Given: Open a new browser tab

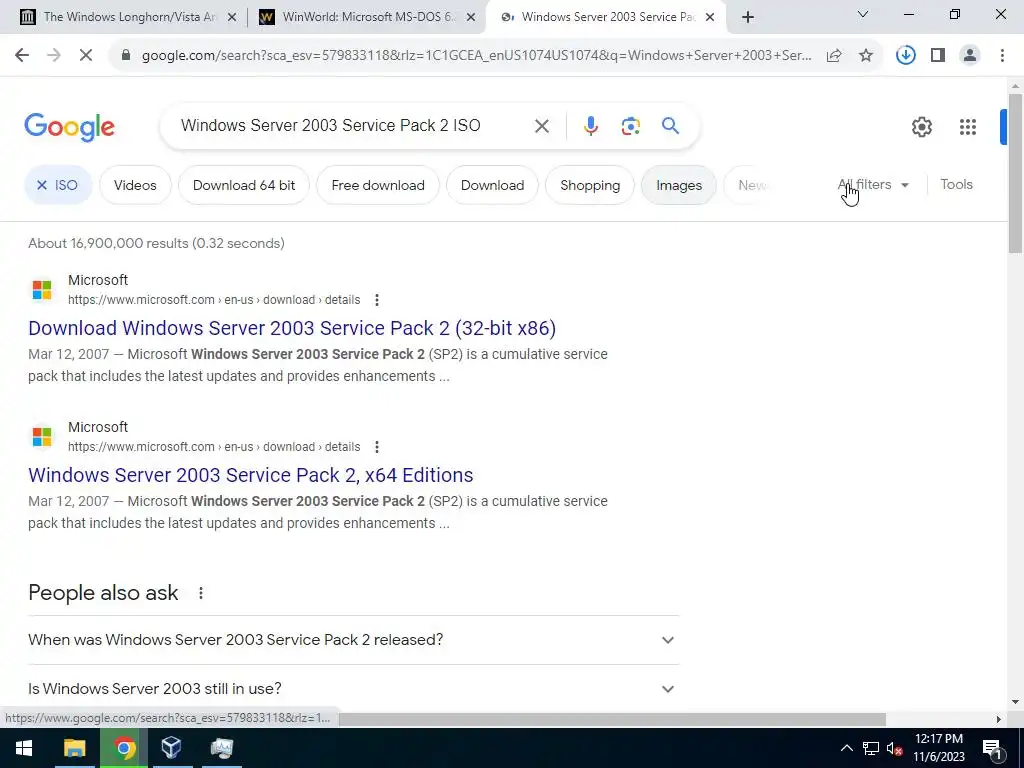Looking at the screenshot, I should 748,17.
